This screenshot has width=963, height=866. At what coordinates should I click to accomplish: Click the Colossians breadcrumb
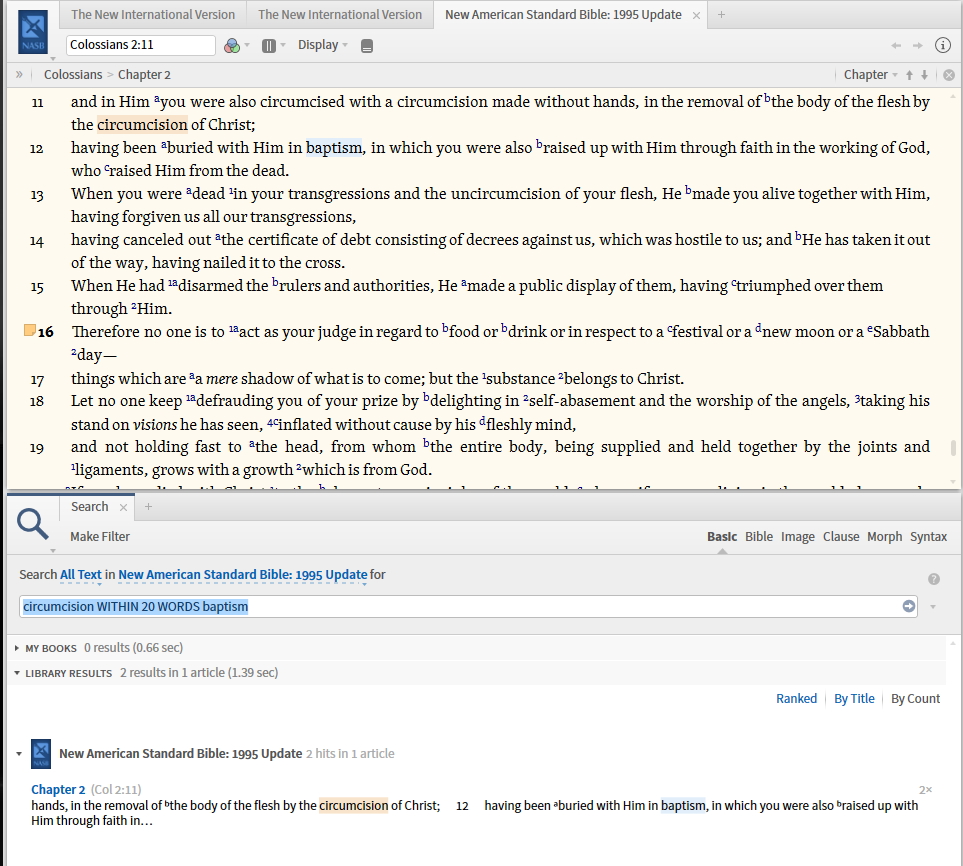(73, 74)
